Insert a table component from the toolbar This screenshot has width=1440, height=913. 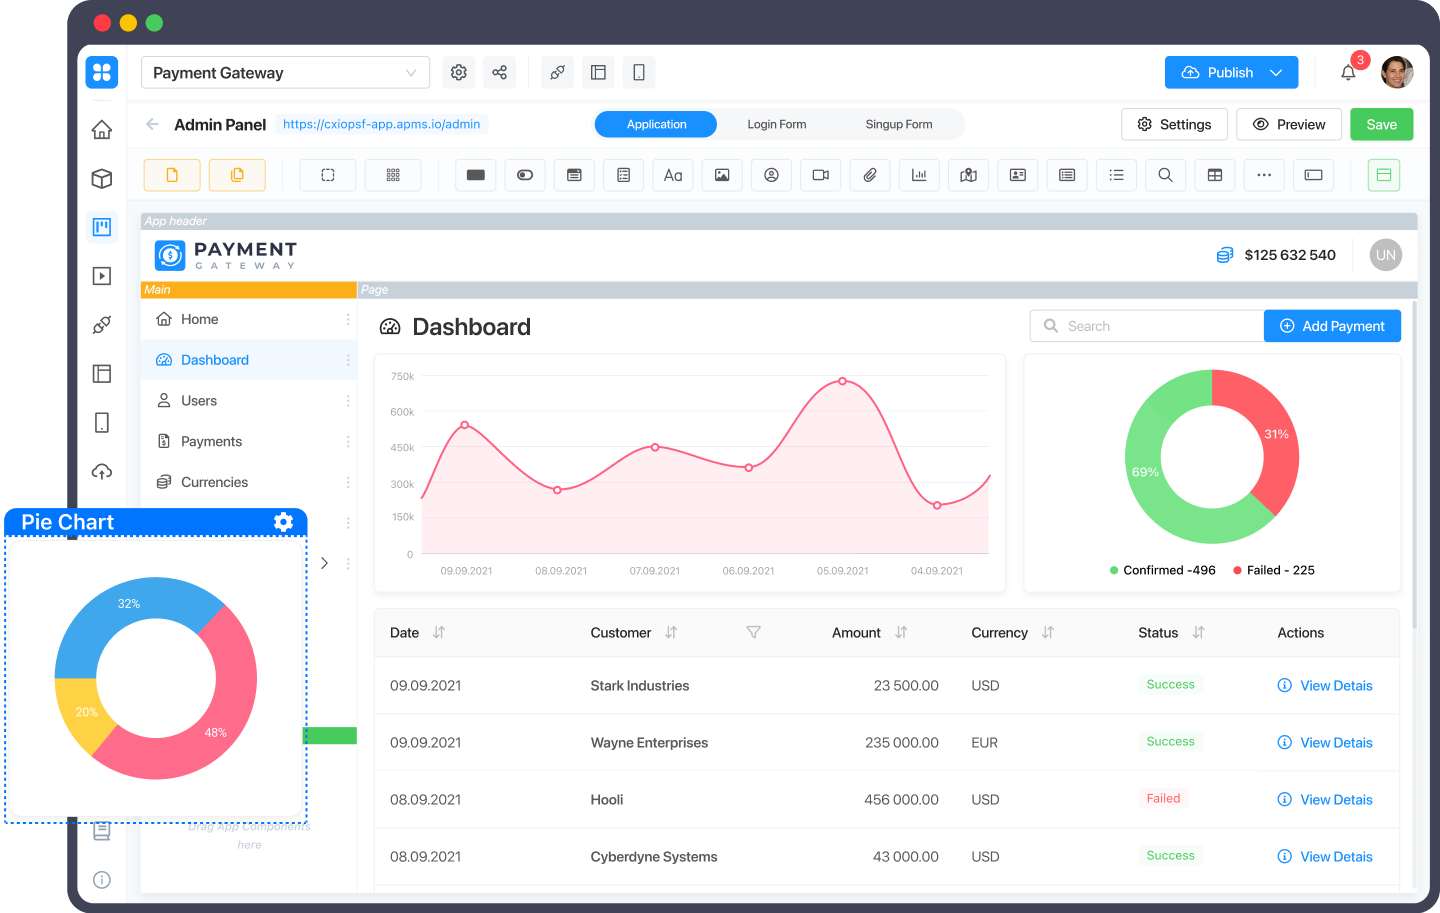pos(1214,175)
